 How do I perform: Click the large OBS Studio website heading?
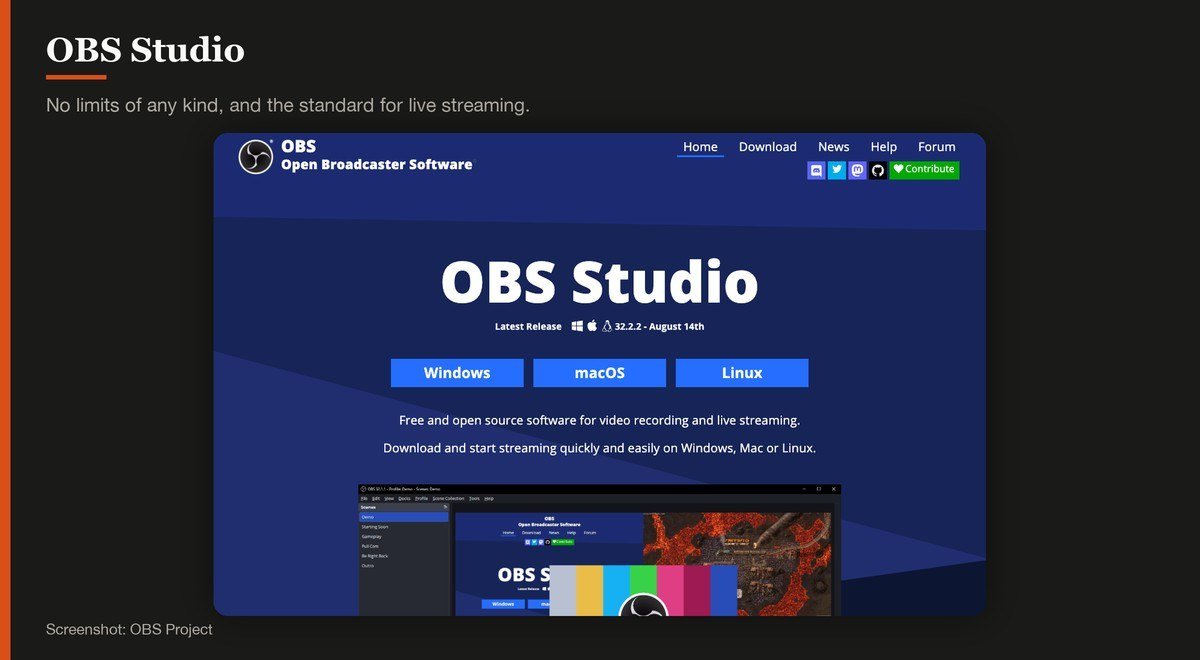tap(599, 283)
